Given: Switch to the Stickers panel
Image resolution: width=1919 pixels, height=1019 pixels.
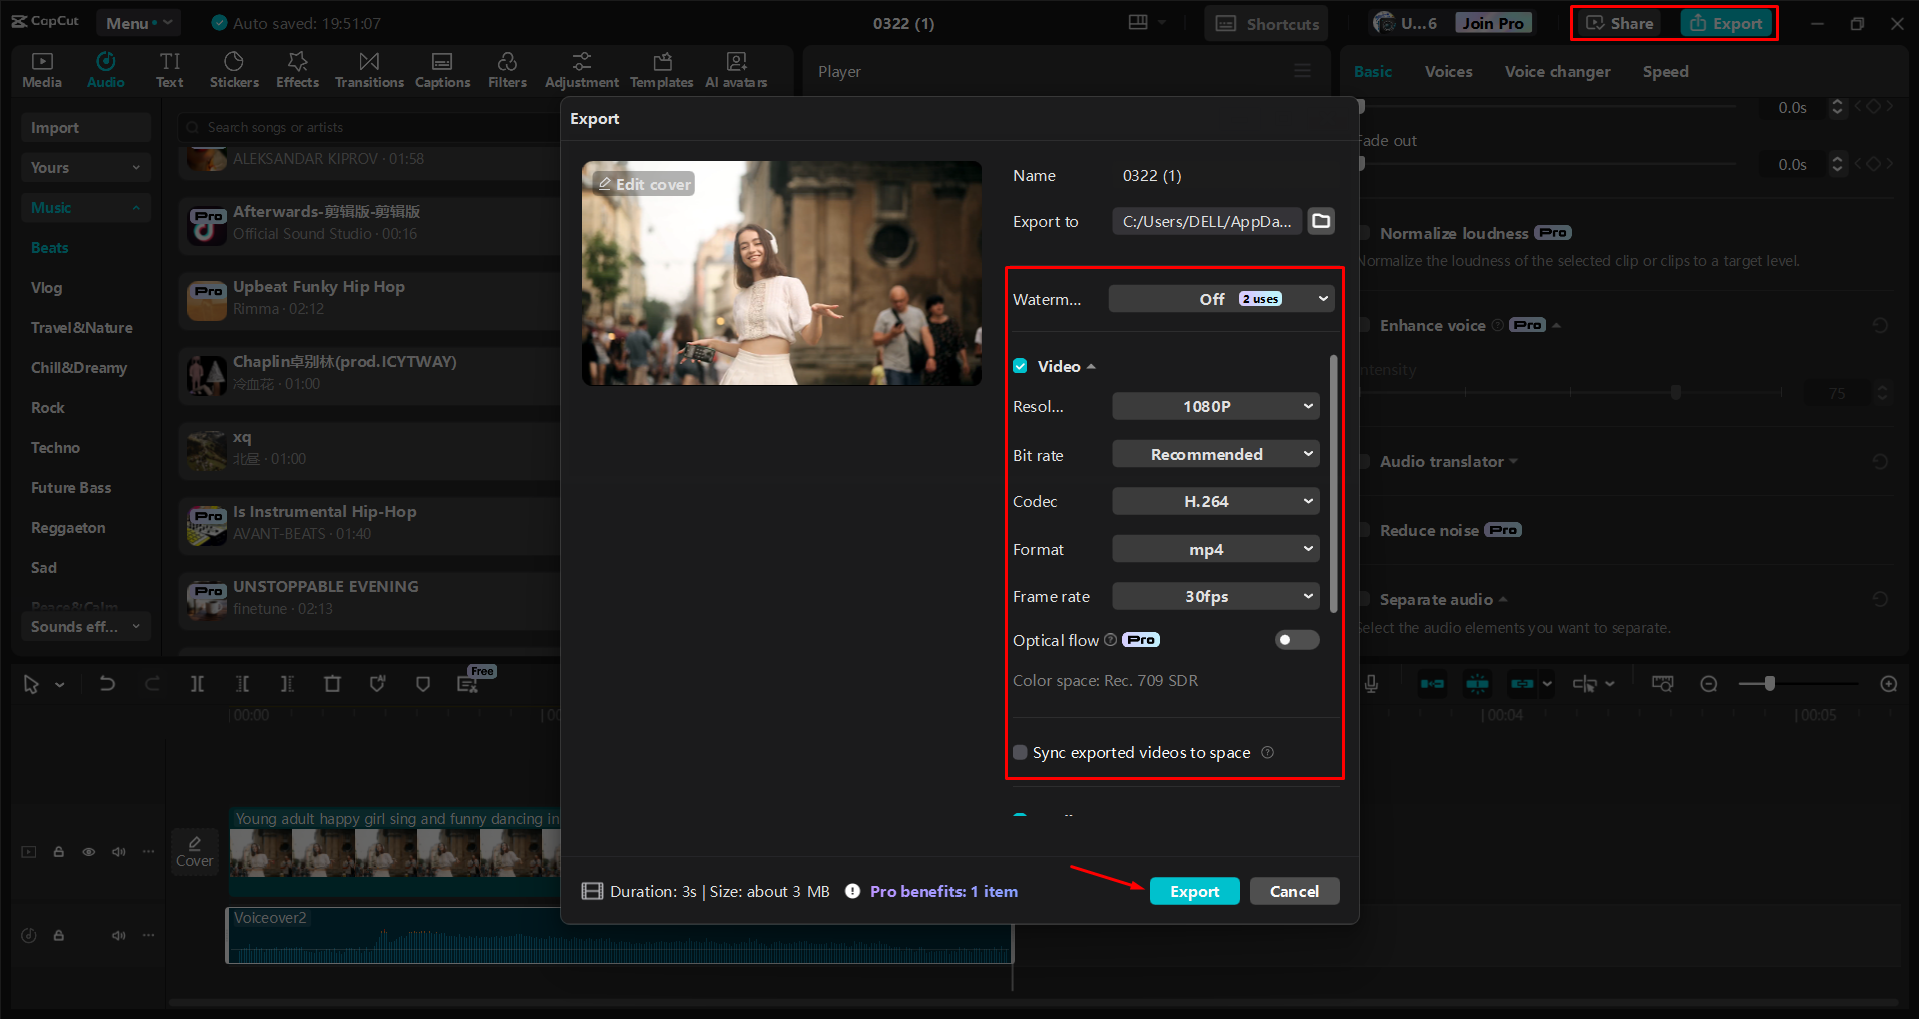Looking at the screenshot, I should pos(234,69).
